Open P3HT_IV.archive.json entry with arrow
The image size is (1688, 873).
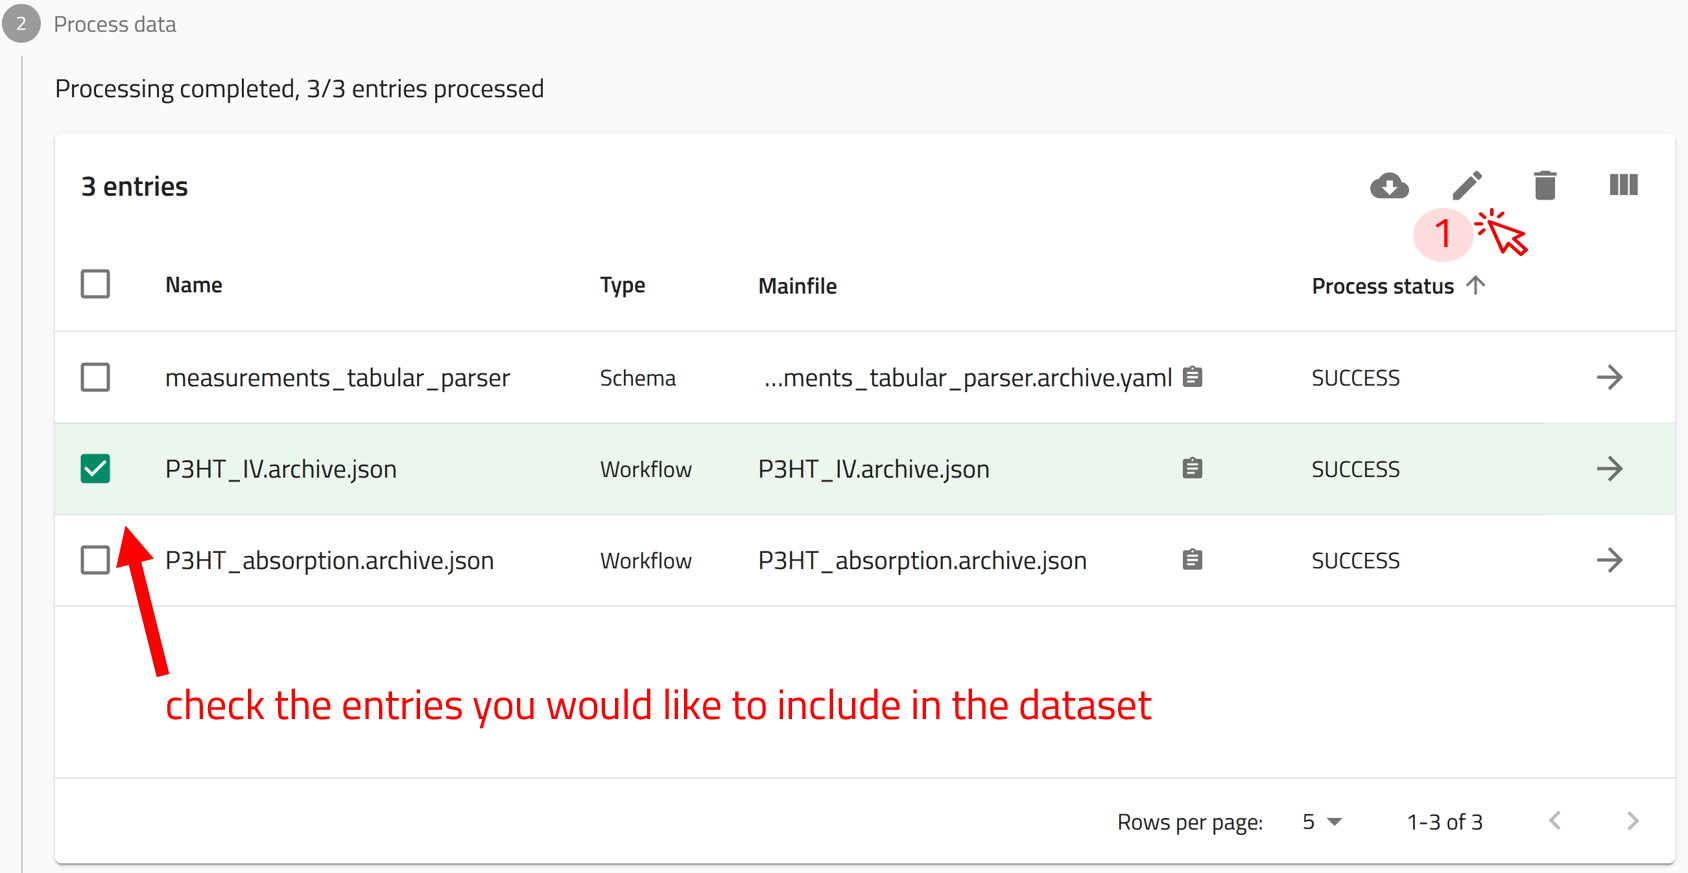(1609, 468)
